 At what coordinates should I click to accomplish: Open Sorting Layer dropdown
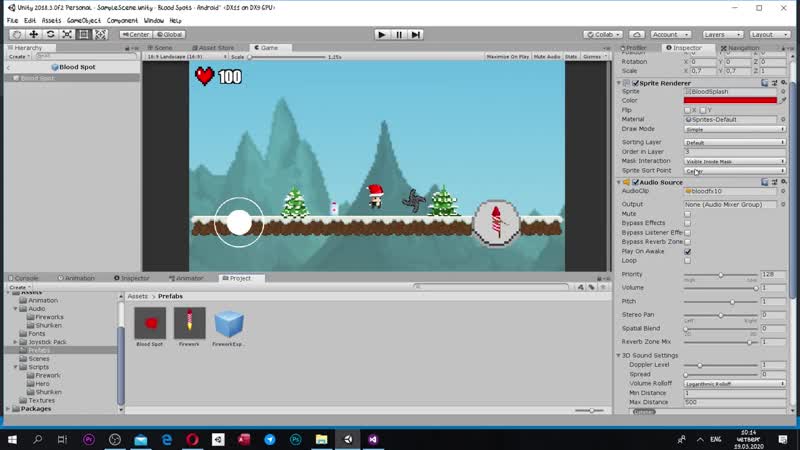pos(734,142)
